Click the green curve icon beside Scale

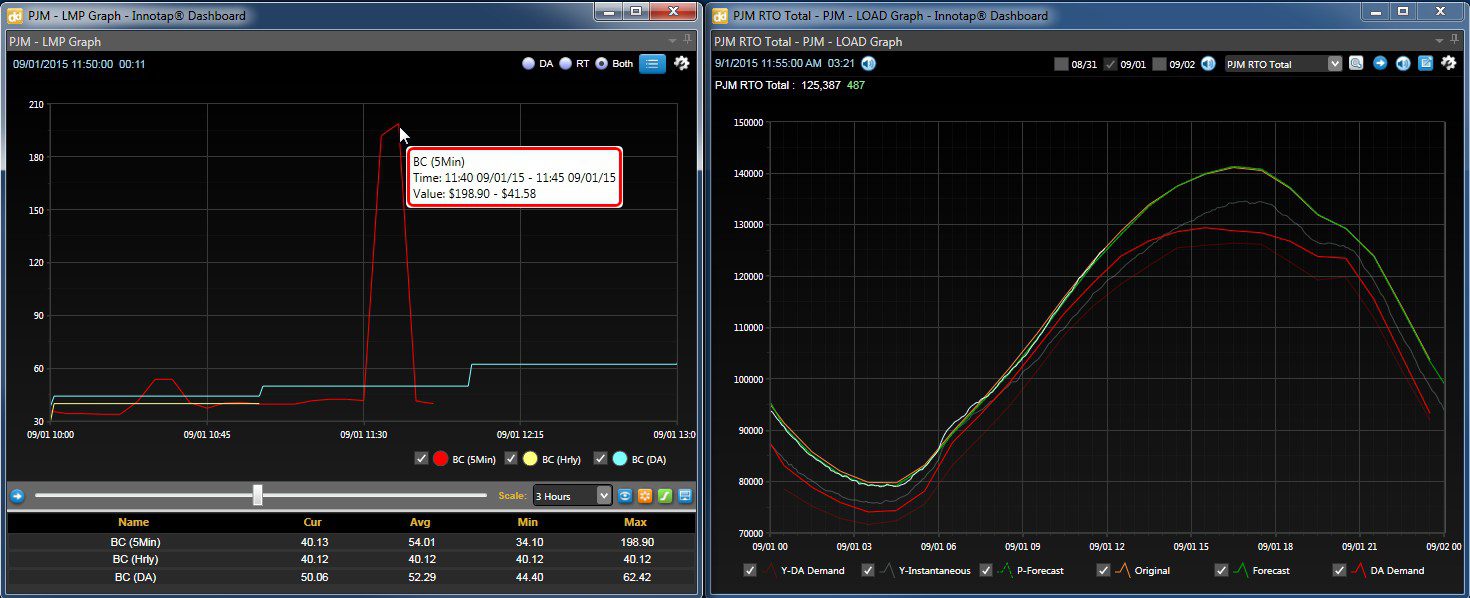664,496
